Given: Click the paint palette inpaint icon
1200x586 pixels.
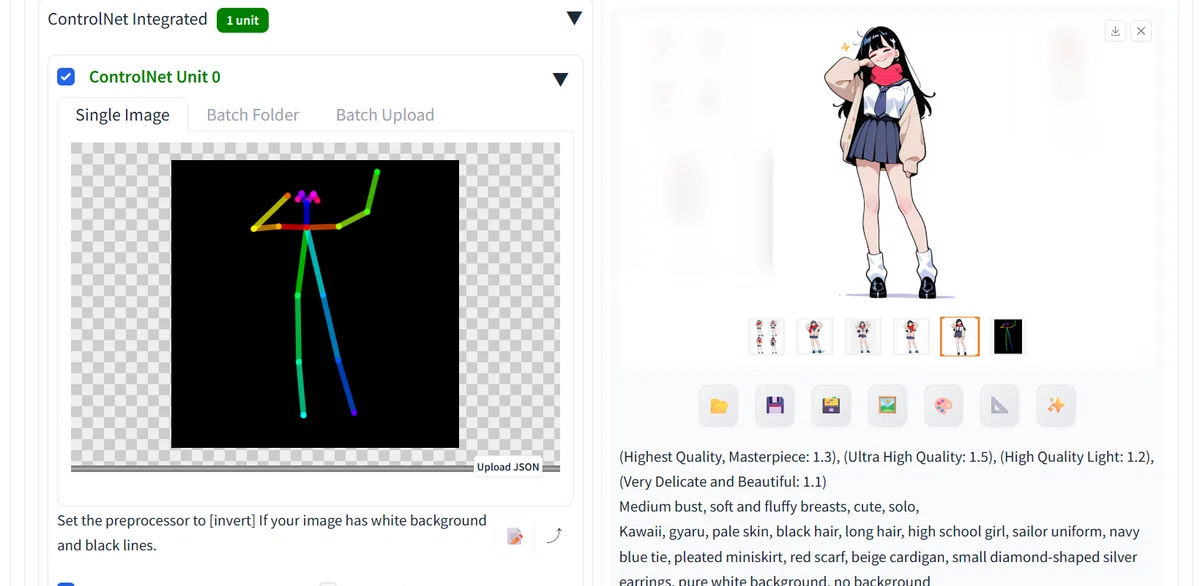Looking at the screenshot, I should coord(943,405).
